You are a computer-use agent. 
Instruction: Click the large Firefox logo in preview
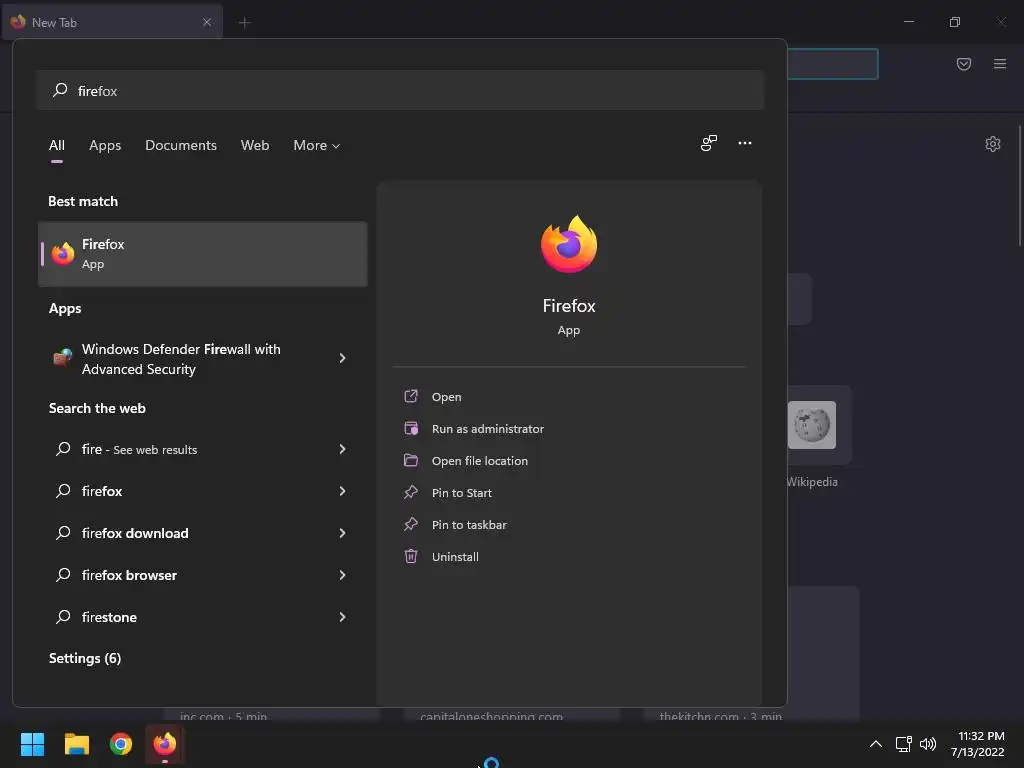(x=569, y=244)
